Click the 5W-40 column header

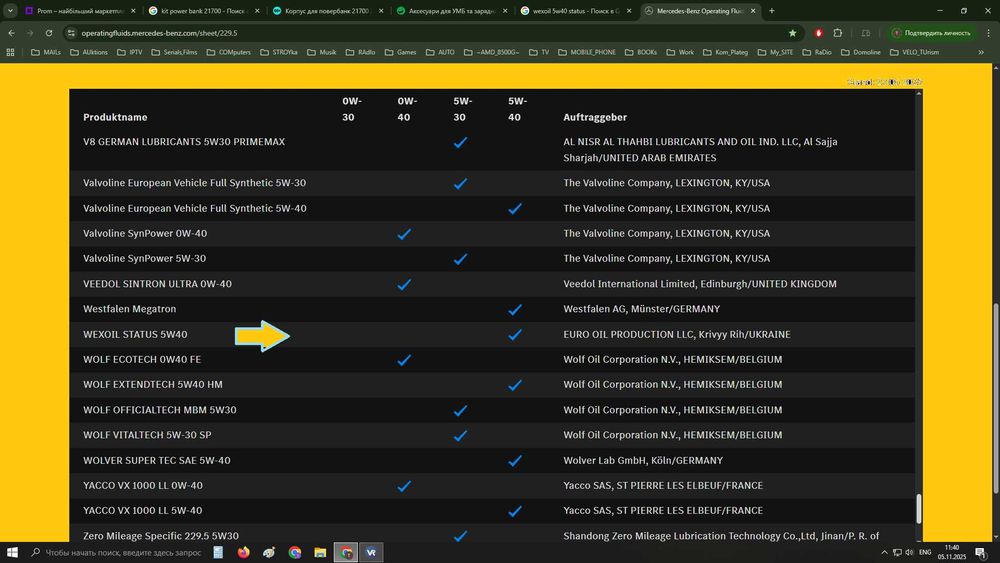point(517,109)
